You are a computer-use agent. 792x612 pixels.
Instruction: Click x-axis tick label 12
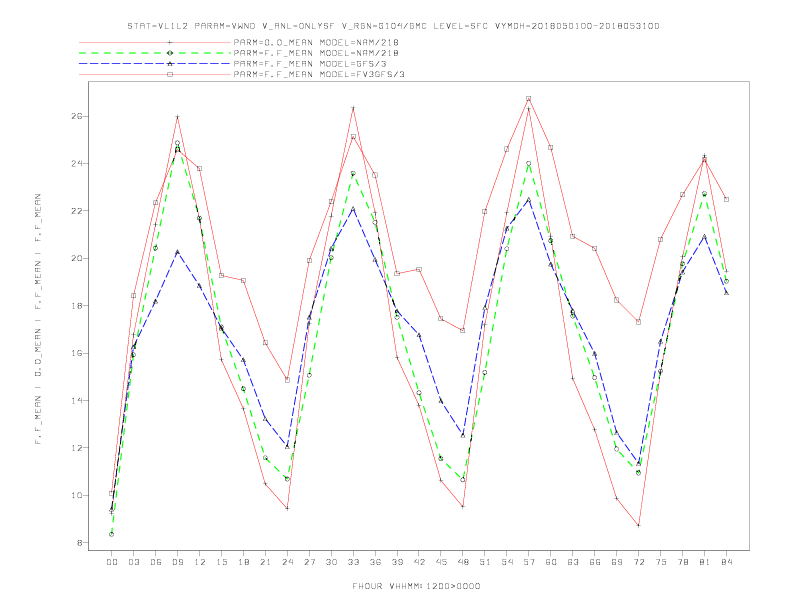click(200, 562)
